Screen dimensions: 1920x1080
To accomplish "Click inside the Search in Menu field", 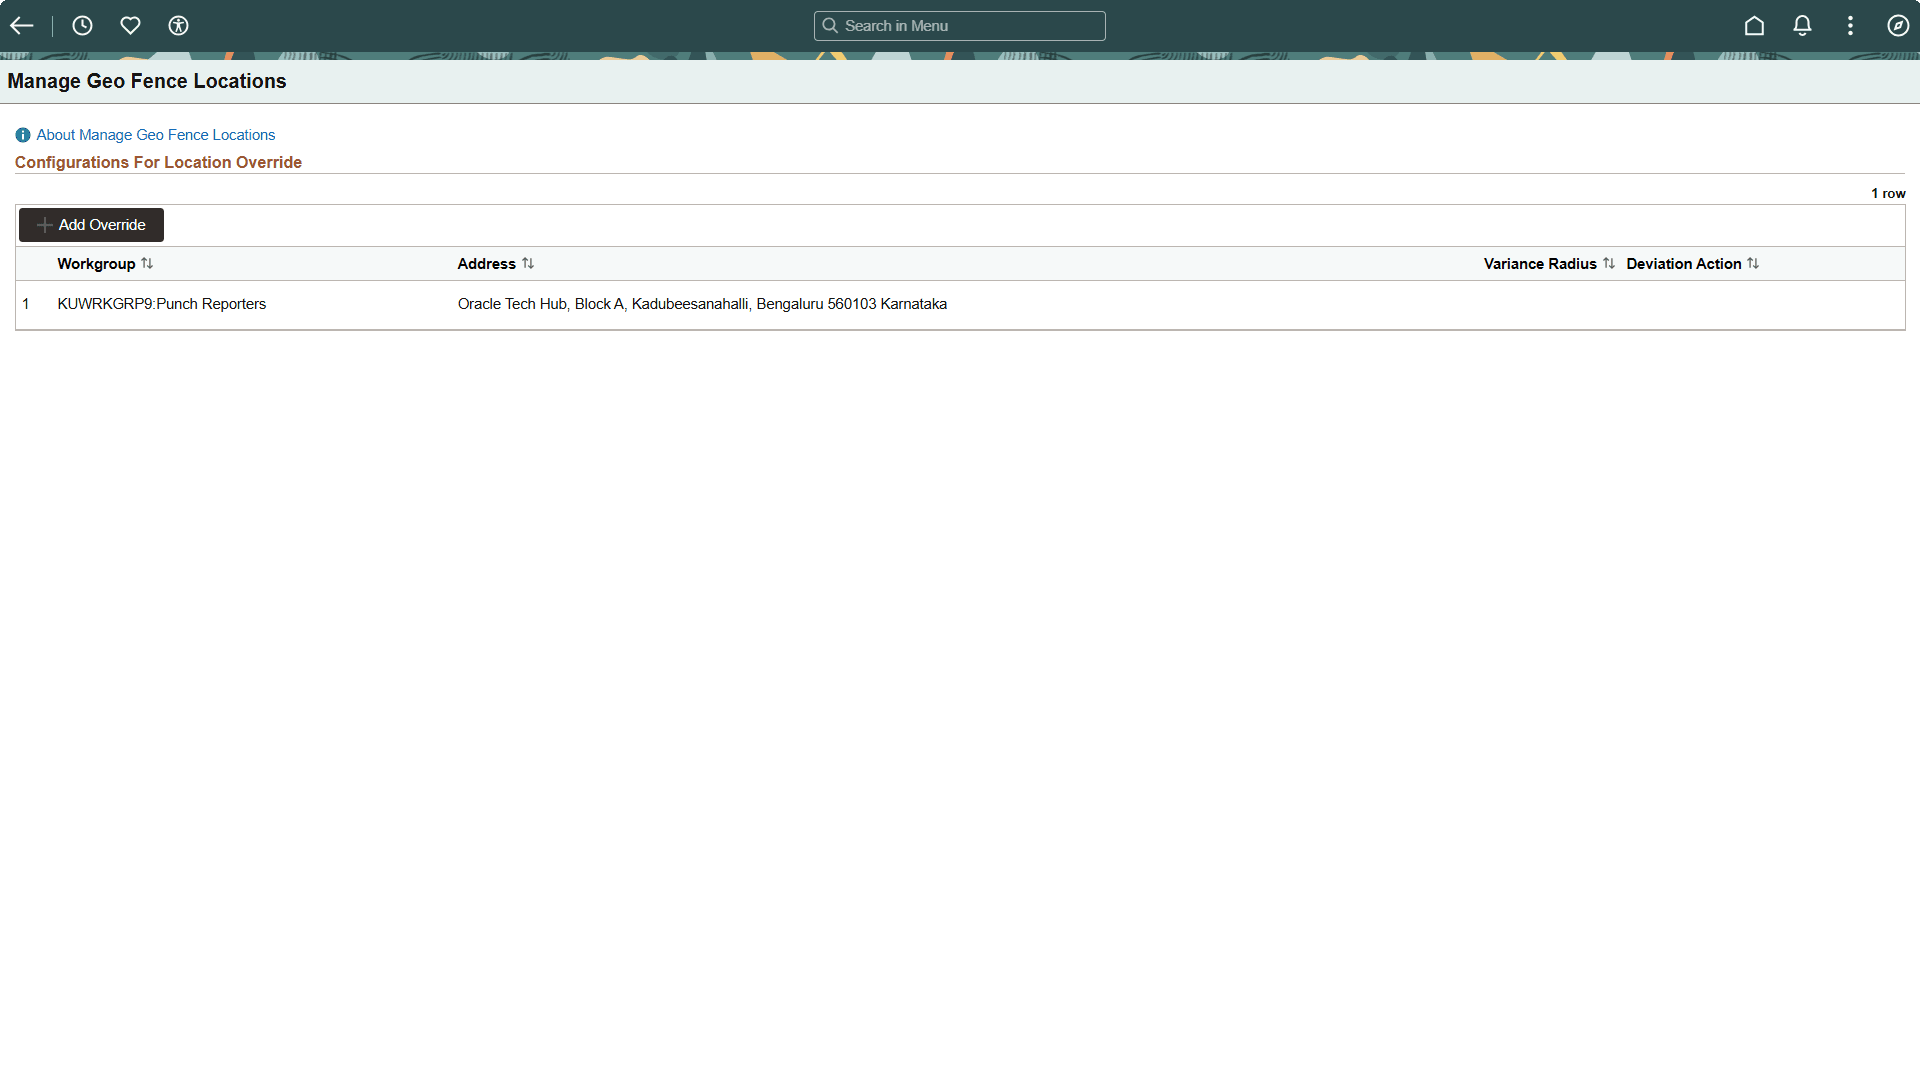I will click(960, 25).
